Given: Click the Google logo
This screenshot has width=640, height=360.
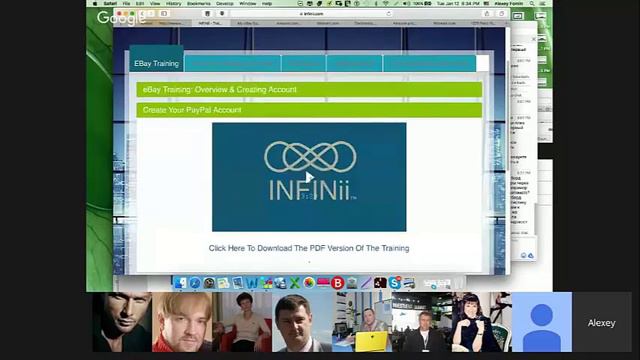Looking at the screenshot, I should [121, 18].
